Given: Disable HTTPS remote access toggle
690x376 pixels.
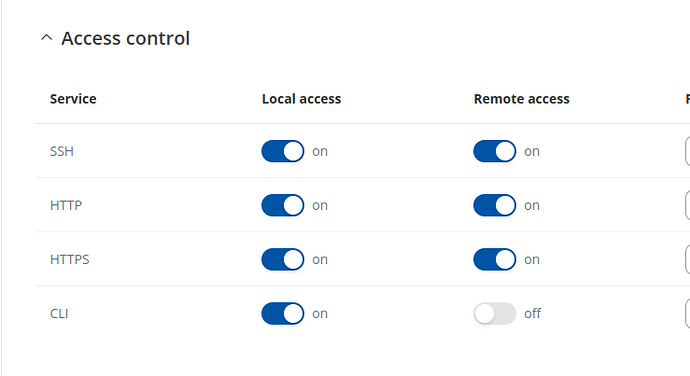Looking at the screenshot, I should coord(495,259).
